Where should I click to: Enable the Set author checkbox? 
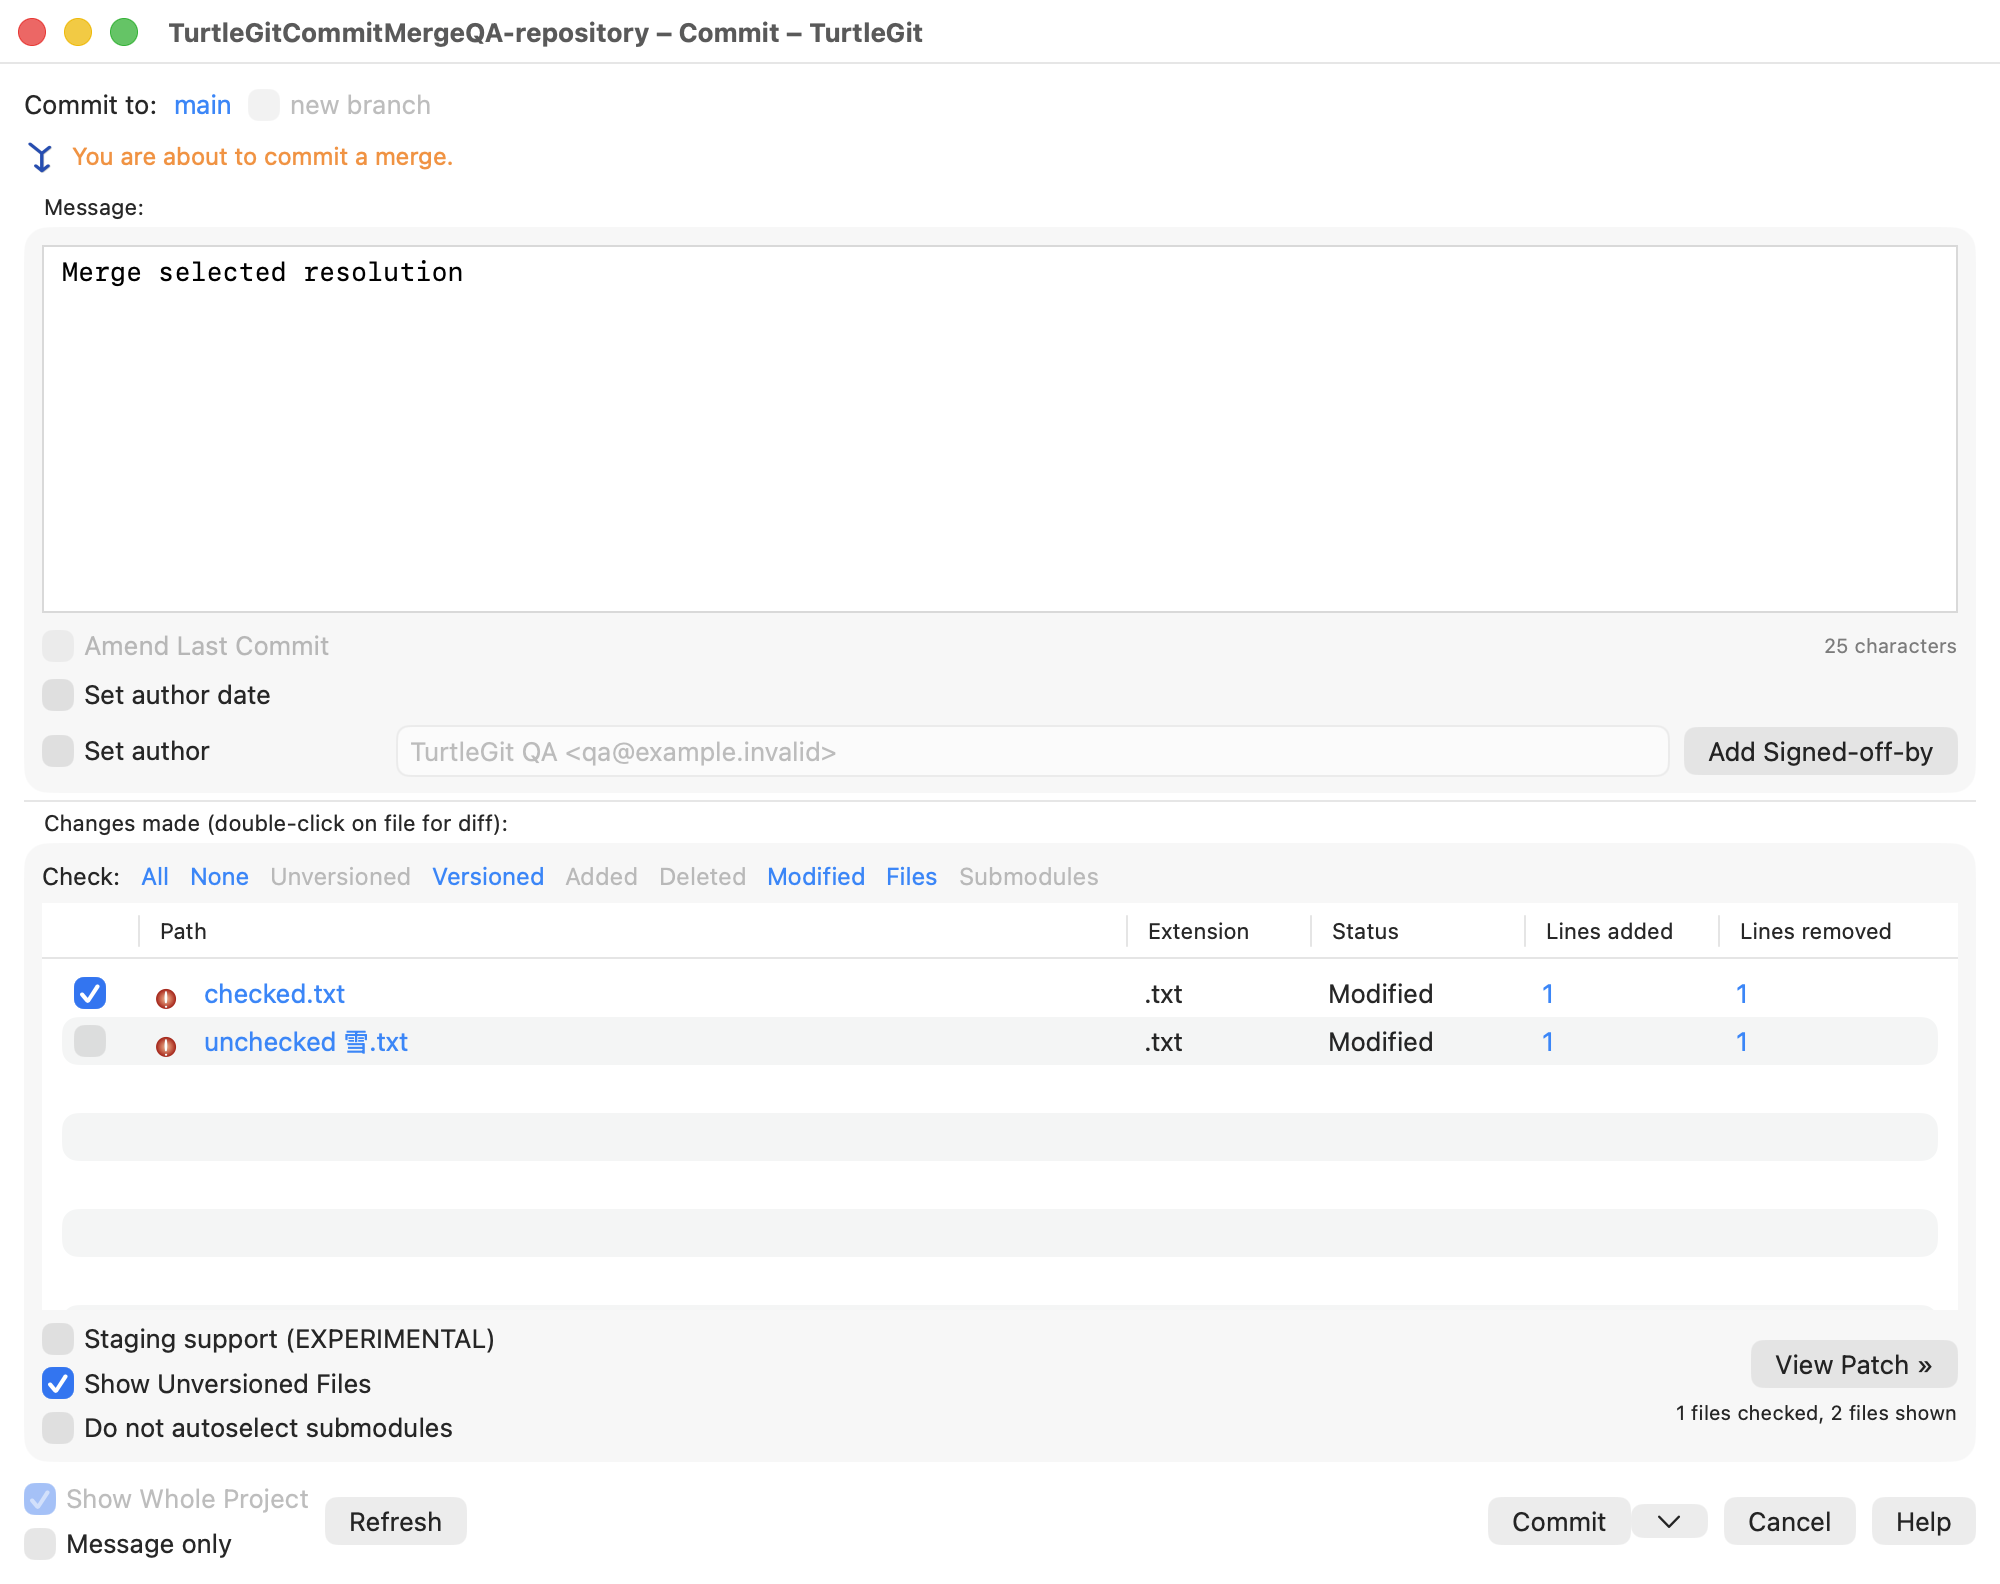click(58, 751)
